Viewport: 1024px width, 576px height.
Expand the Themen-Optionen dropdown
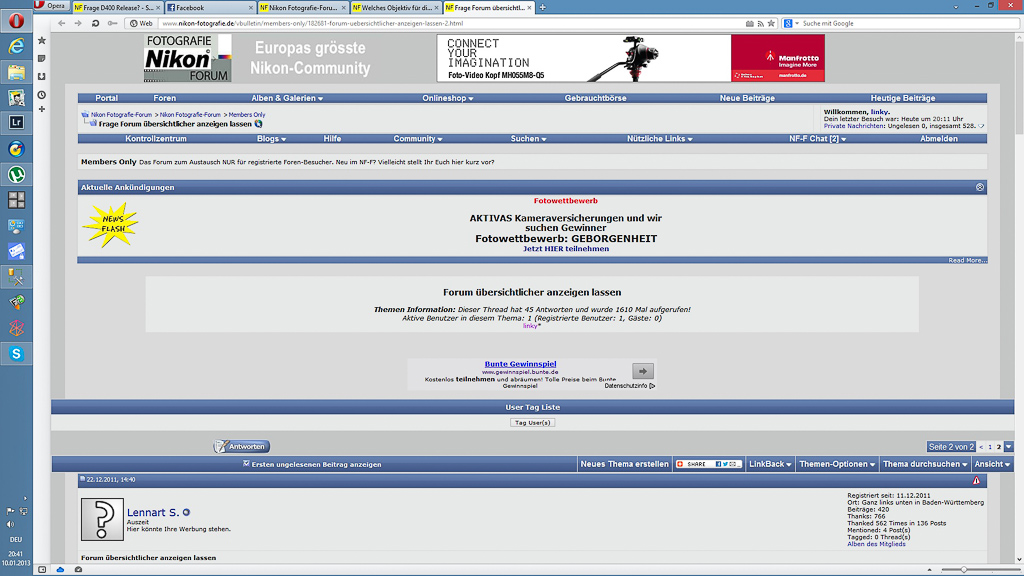pos(837,464)
